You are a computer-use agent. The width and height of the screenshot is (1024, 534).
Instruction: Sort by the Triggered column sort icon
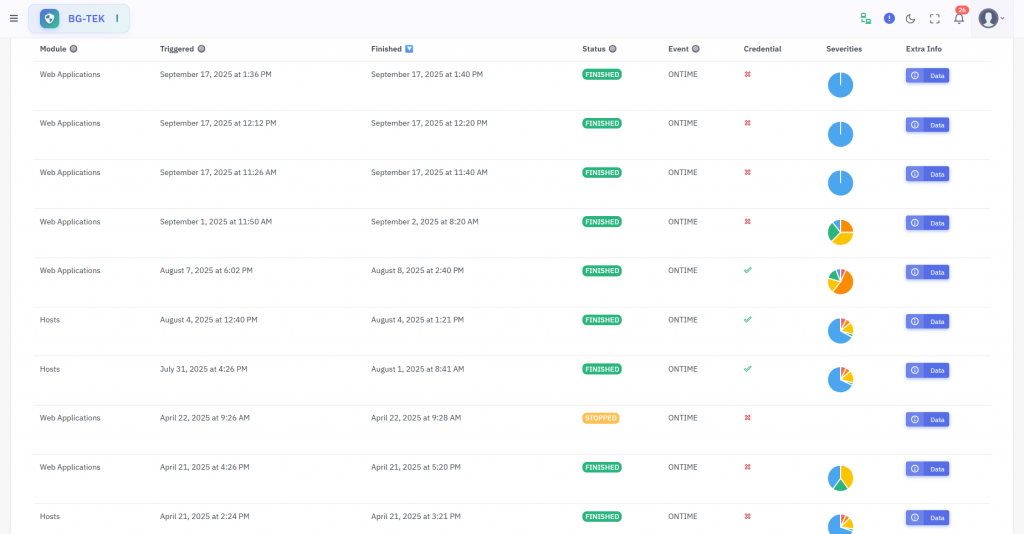tap(201, 49)
